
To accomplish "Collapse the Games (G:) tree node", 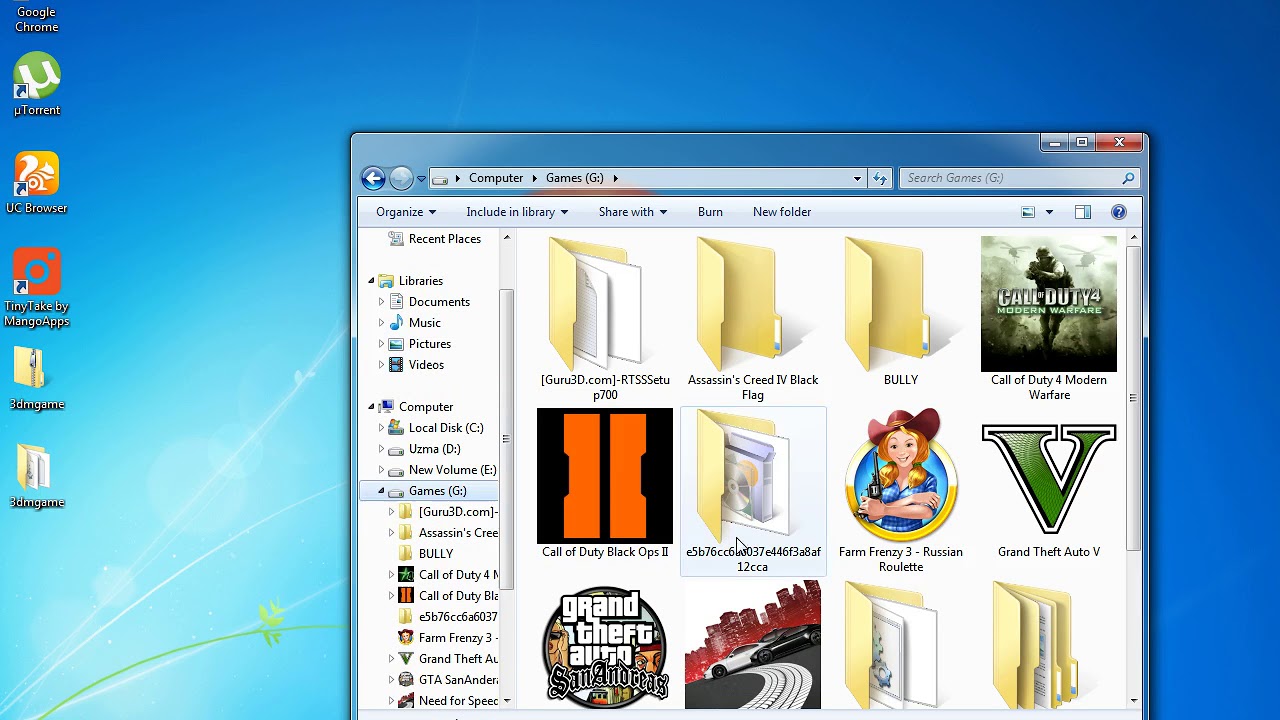I will (x=381, y=491).
